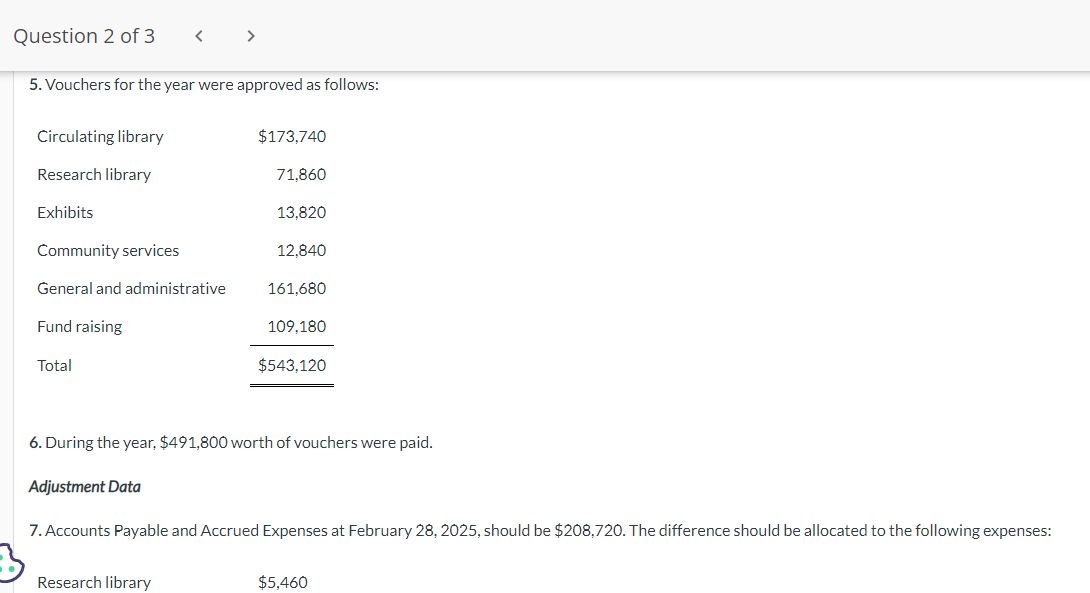Select the item 6 vouchers paid sentence
The width and height of the screenshot is (1090, 593).
click(x=230, y=442)
